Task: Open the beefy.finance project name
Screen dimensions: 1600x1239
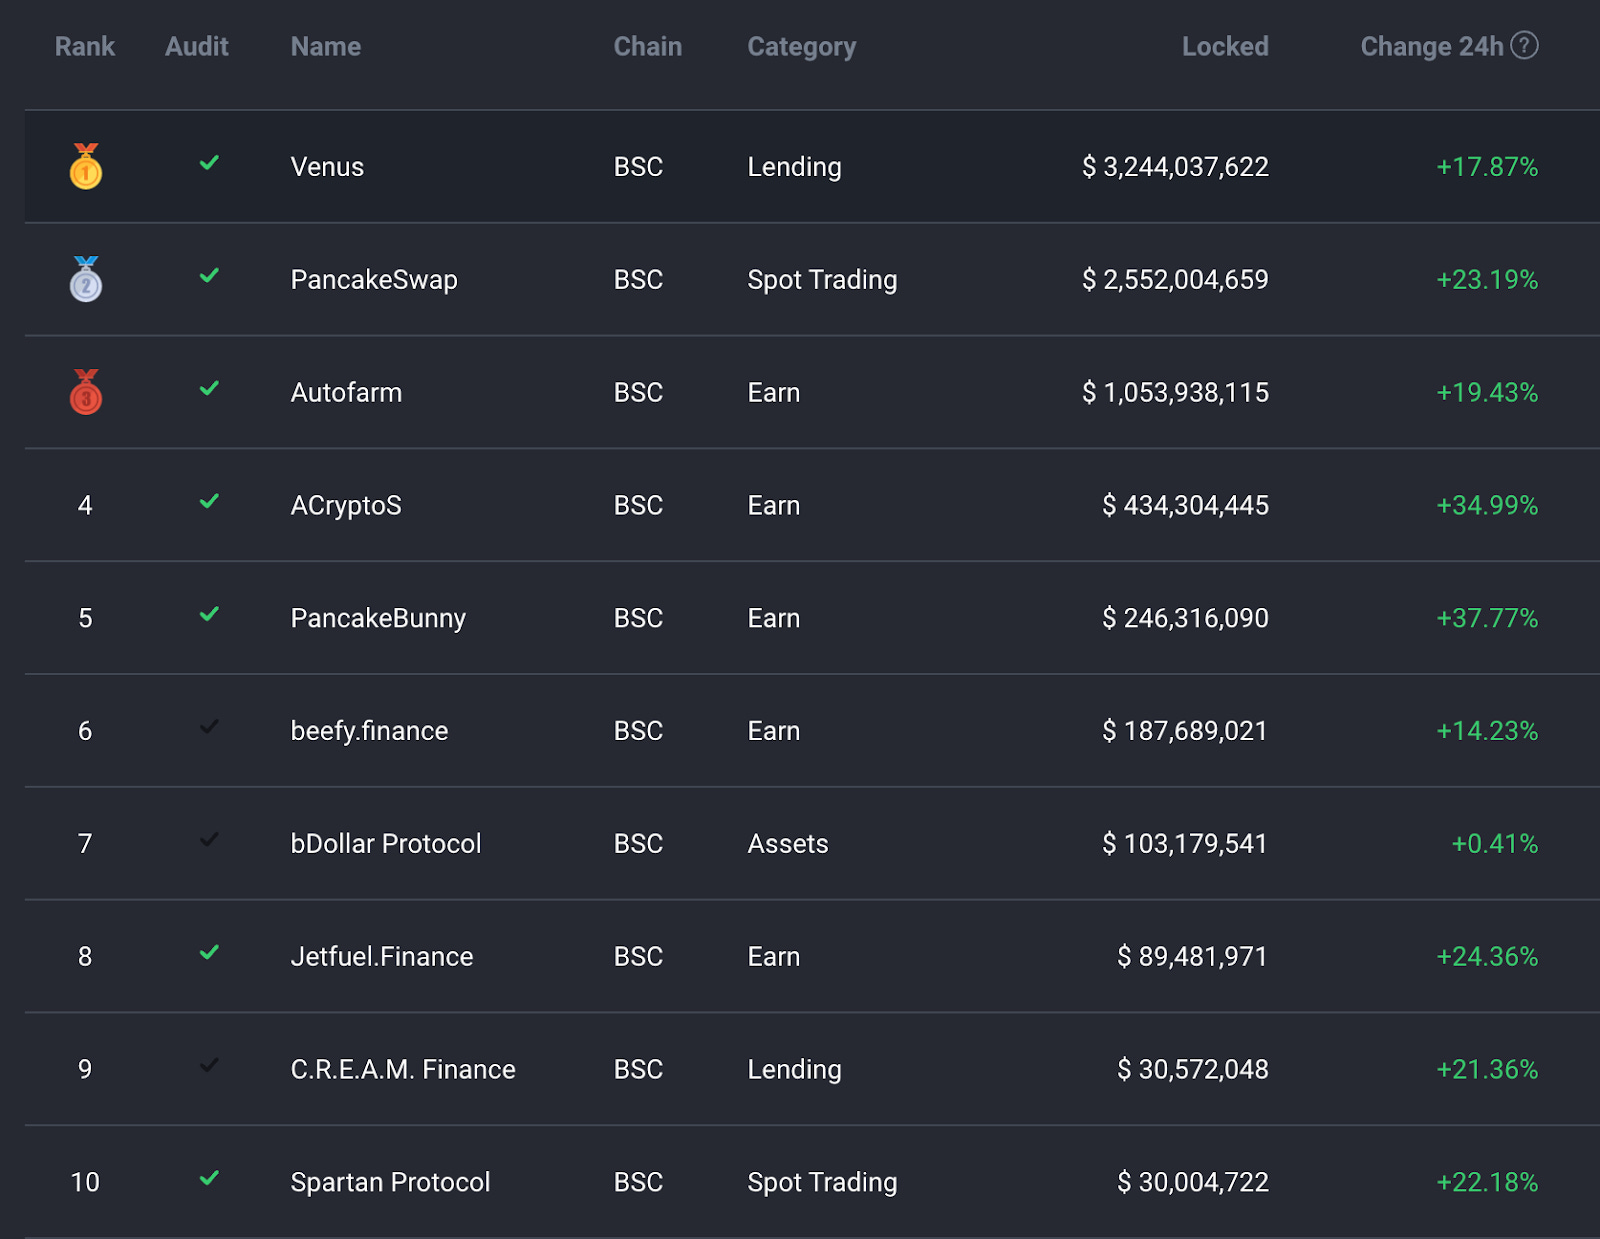Action: (369, 731)
